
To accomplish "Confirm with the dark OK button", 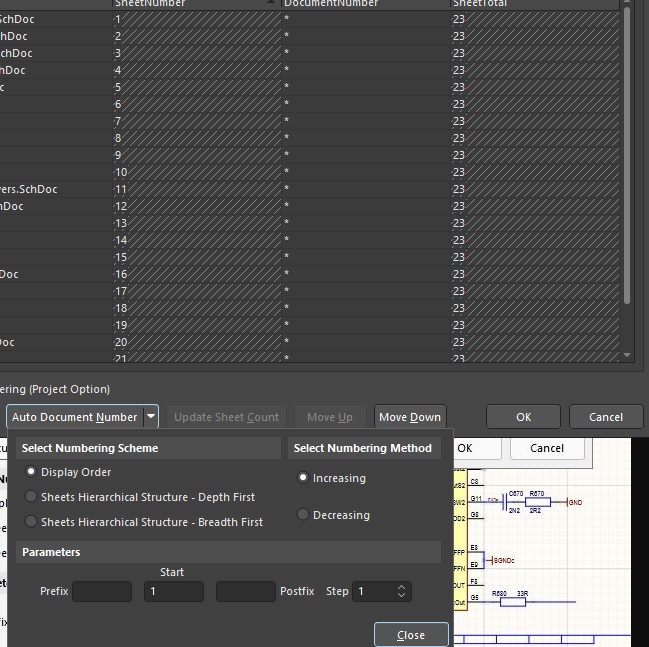I will [x=524, y=417].
